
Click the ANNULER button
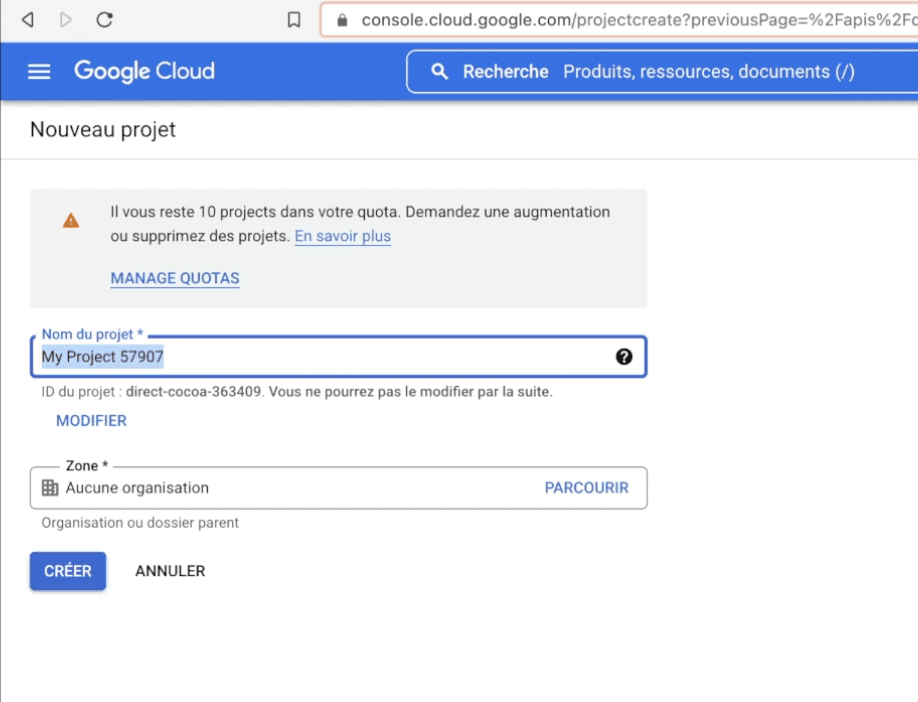(169, 571)
